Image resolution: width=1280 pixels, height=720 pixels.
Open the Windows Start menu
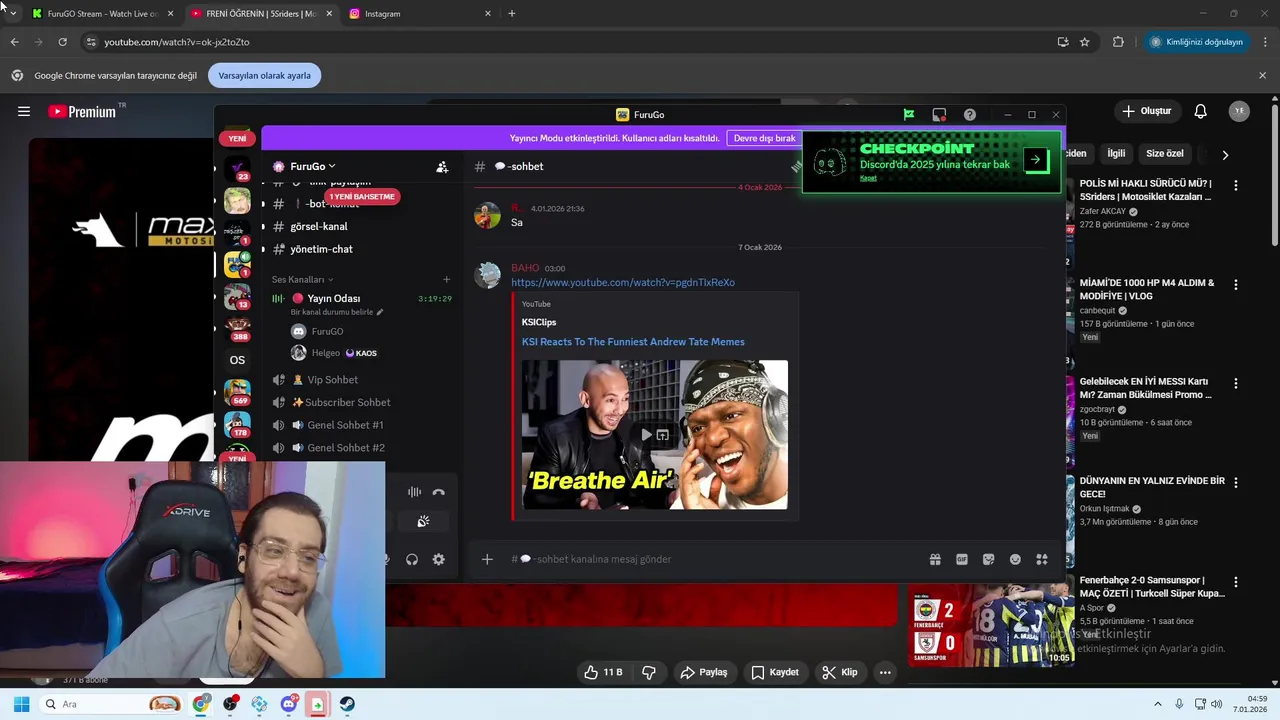tap(21, 704)
